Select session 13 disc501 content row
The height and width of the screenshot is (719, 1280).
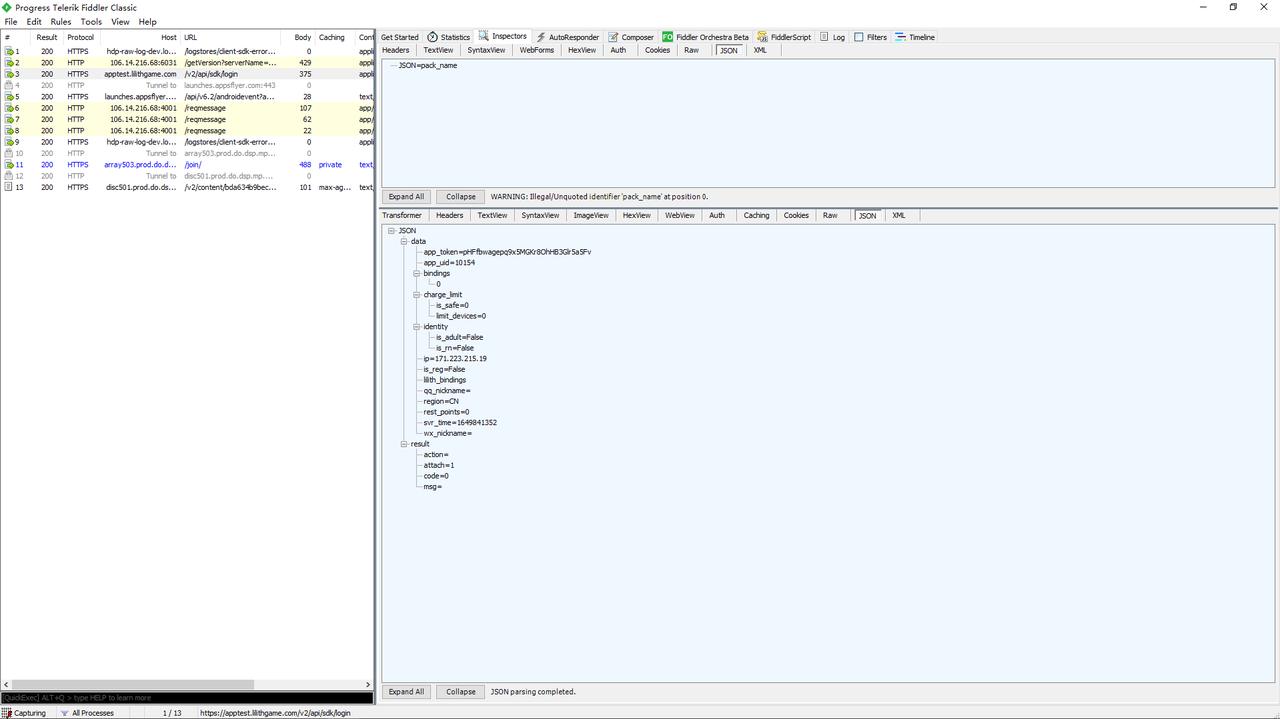click(187, 187)
